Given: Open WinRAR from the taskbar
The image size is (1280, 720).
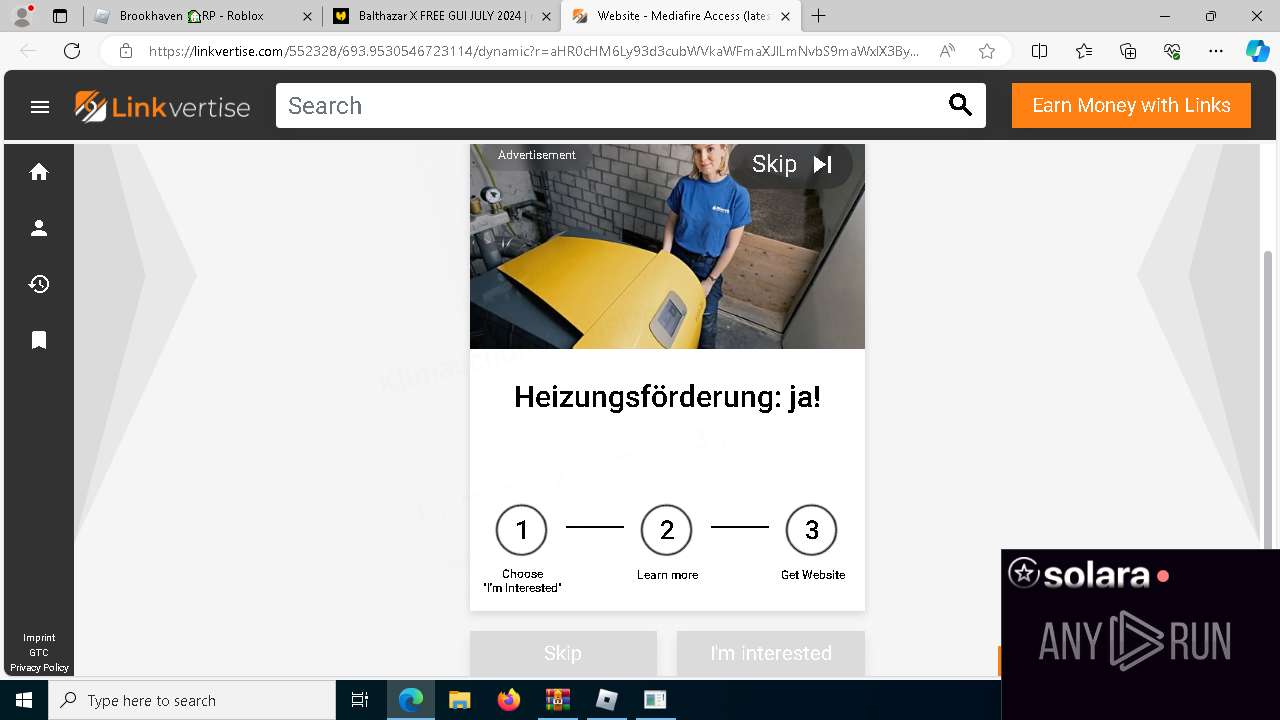Looking at the screenshot, I should click(x=557, y=700).
